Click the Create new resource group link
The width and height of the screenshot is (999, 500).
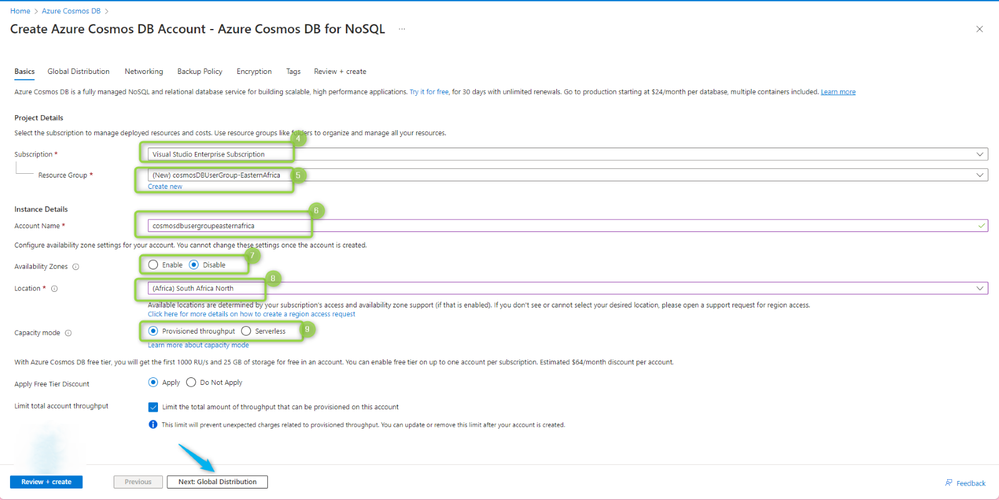point(165,187)
